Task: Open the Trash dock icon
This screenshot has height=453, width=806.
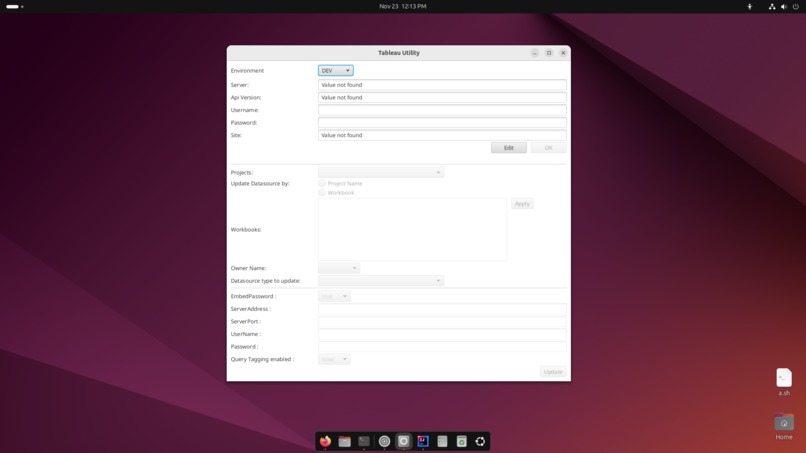Action: tap(462, 441)
